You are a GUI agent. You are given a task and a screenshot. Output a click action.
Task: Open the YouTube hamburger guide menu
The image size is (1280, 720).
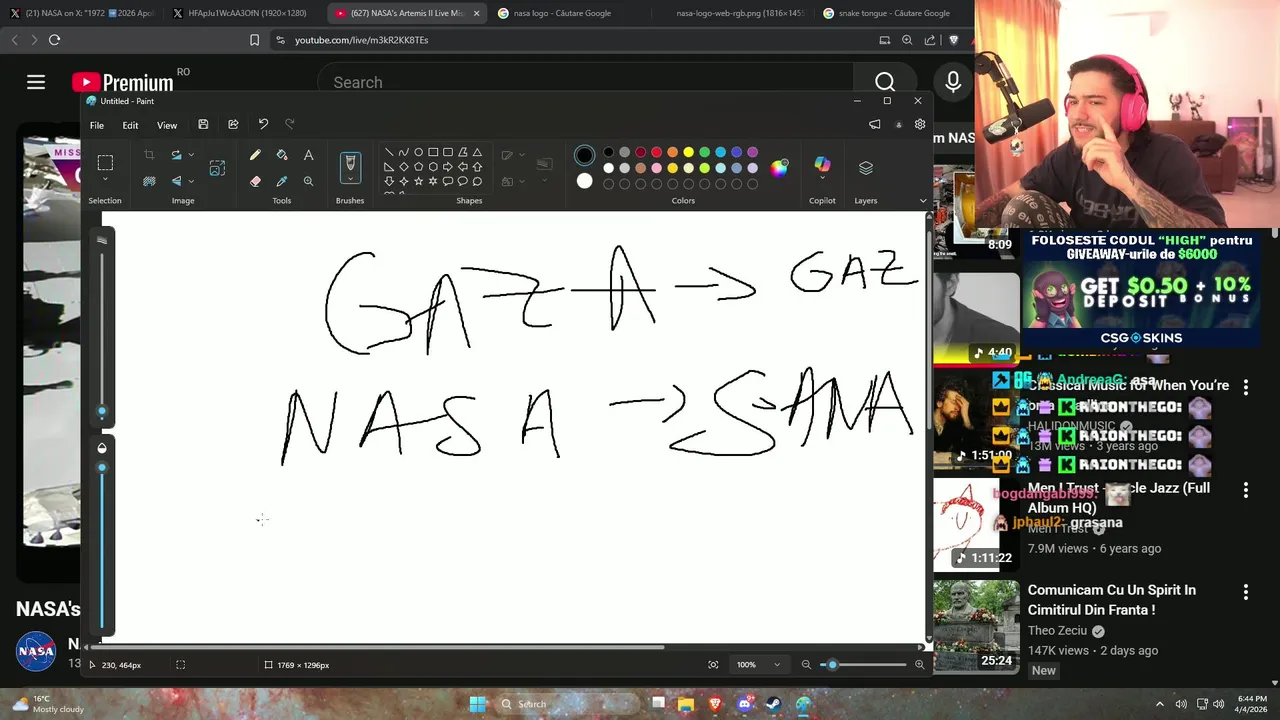(x=36, y=82)
